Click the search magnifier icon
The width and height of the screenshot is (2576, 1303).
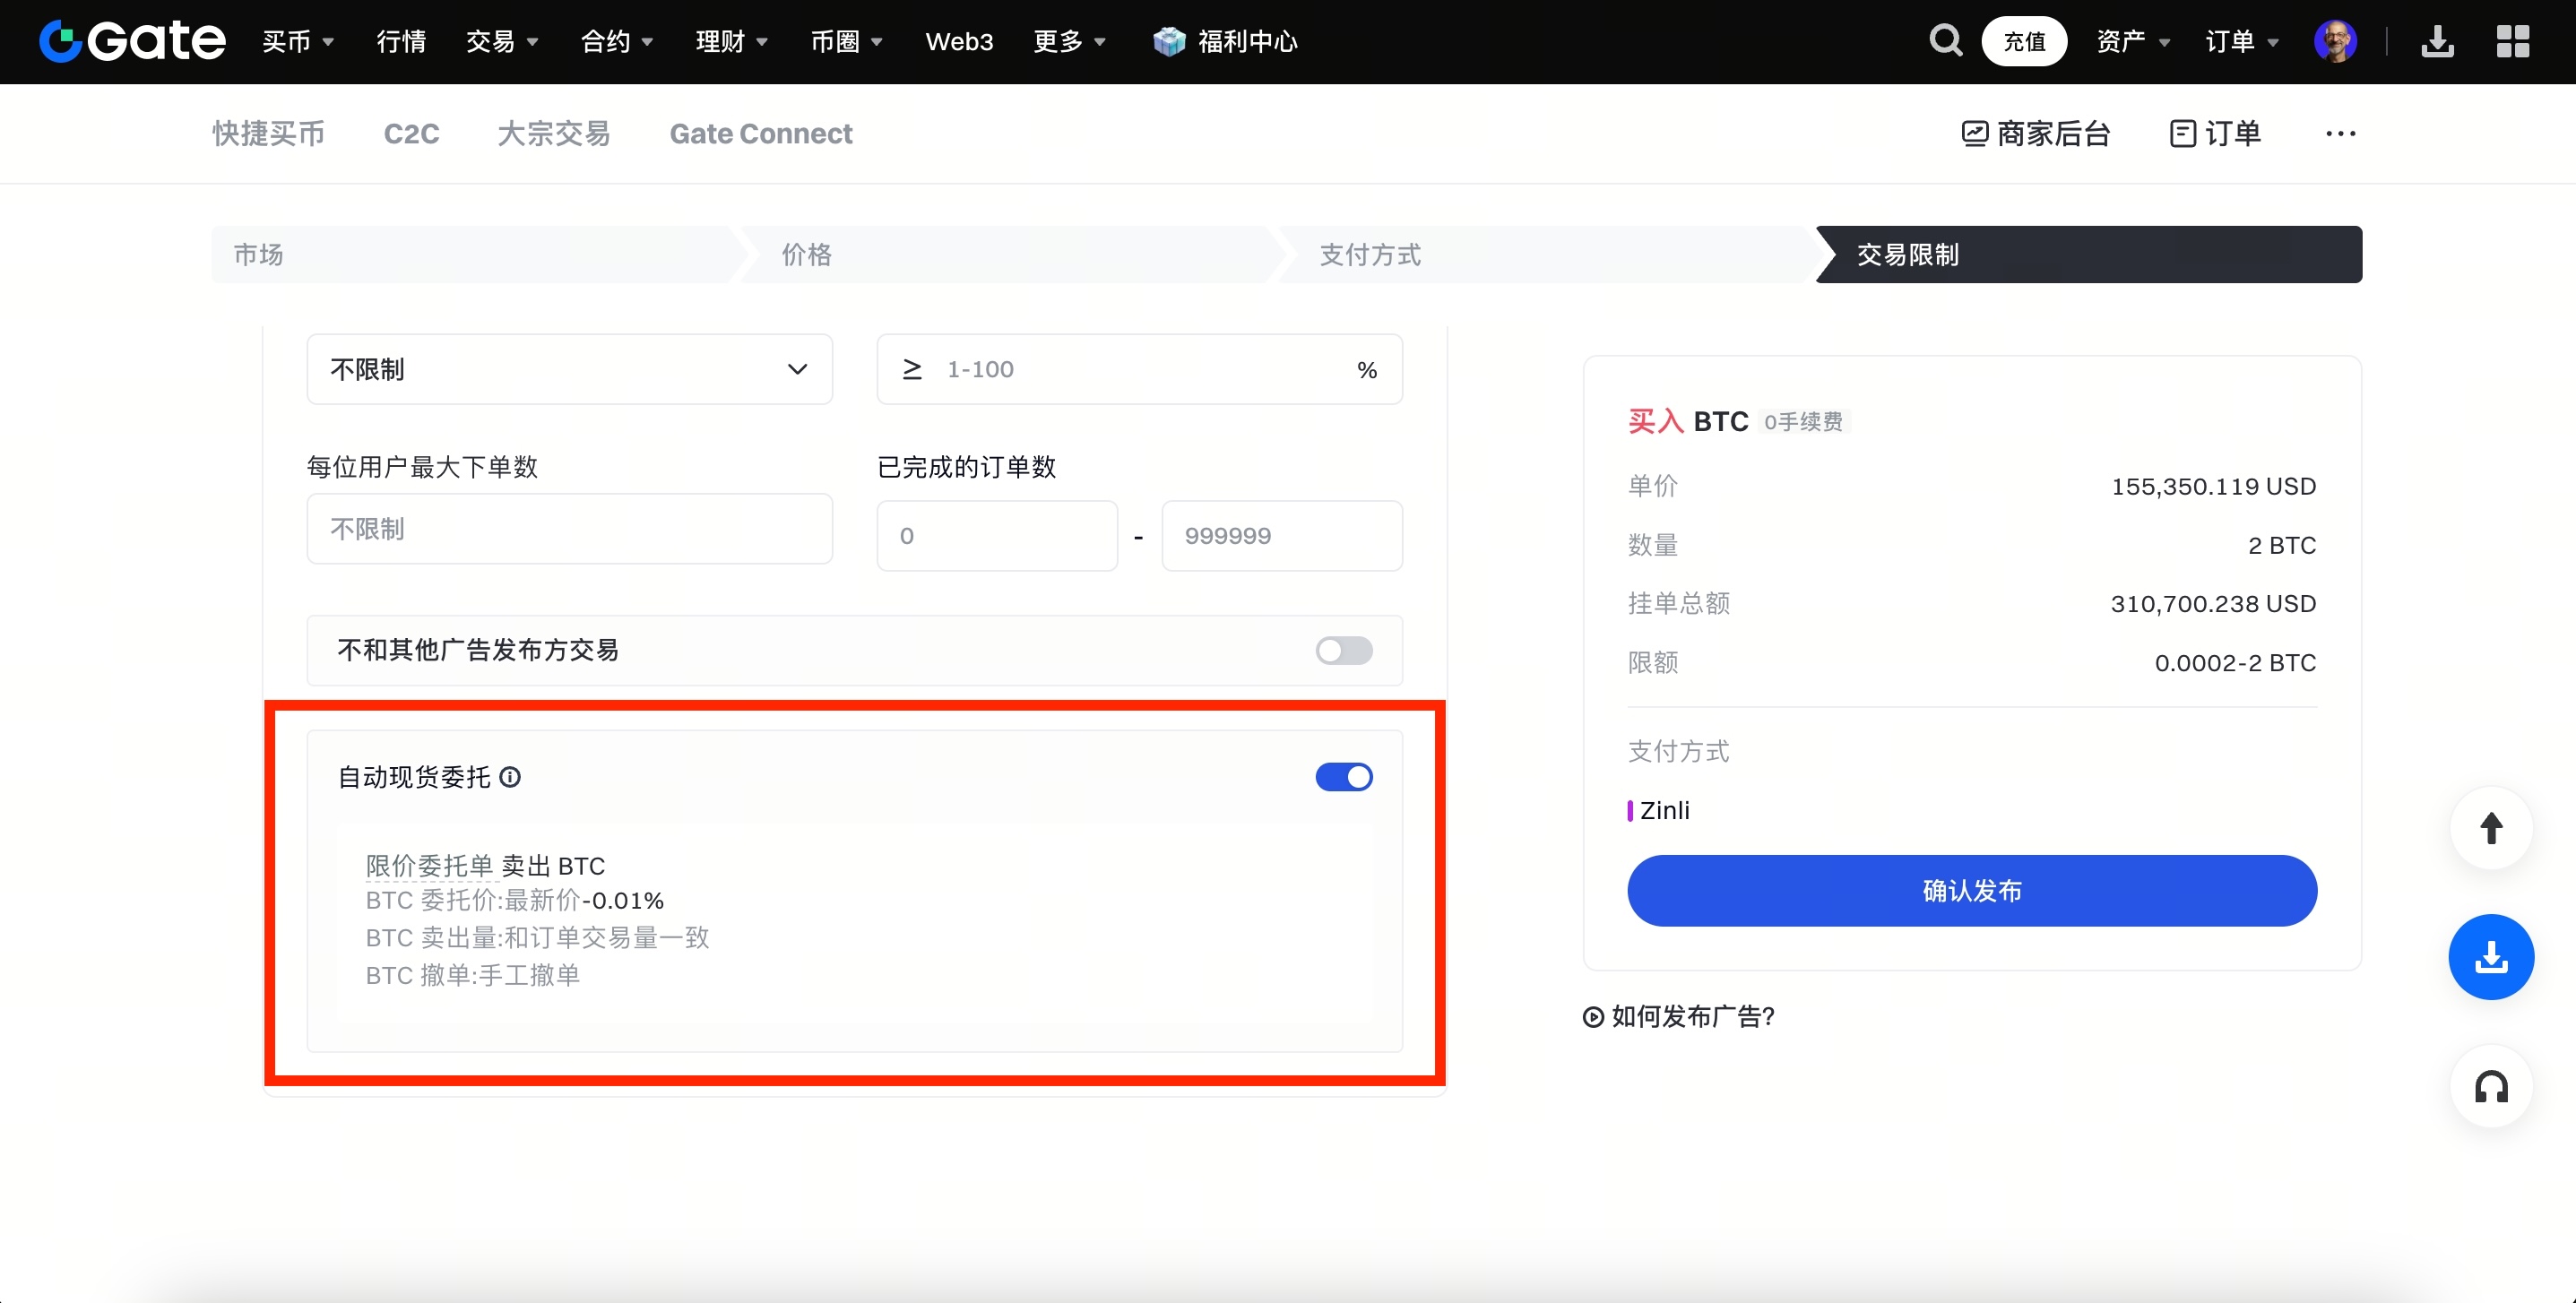coord(1944,41)
